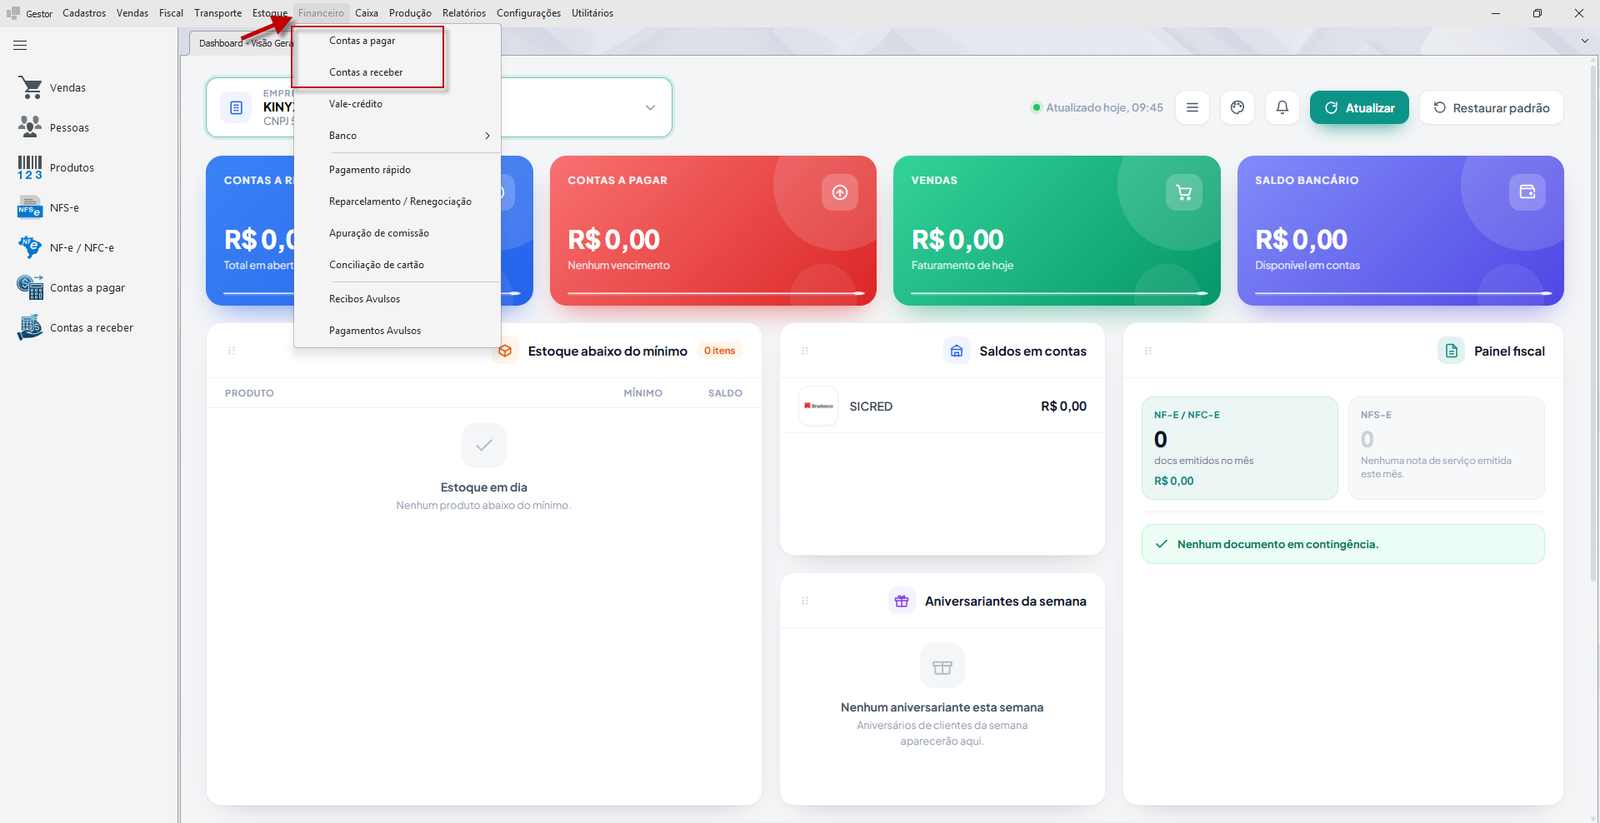Open the theme palette icon
This screenshot has width=1600, height=823.
(x=1237, y=107)
